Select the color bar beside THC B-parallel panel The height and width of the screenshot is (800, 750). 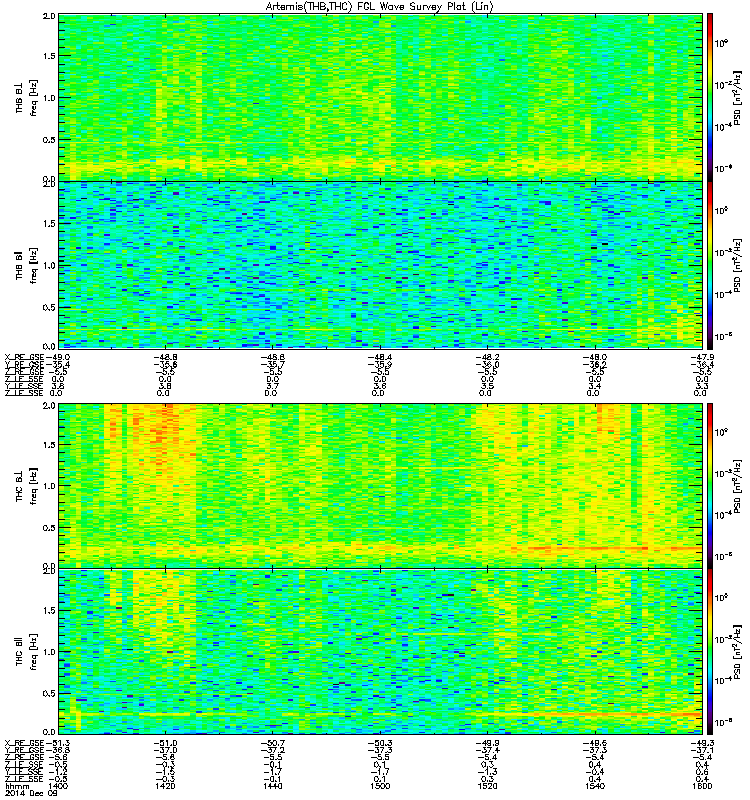click(710, 652)
